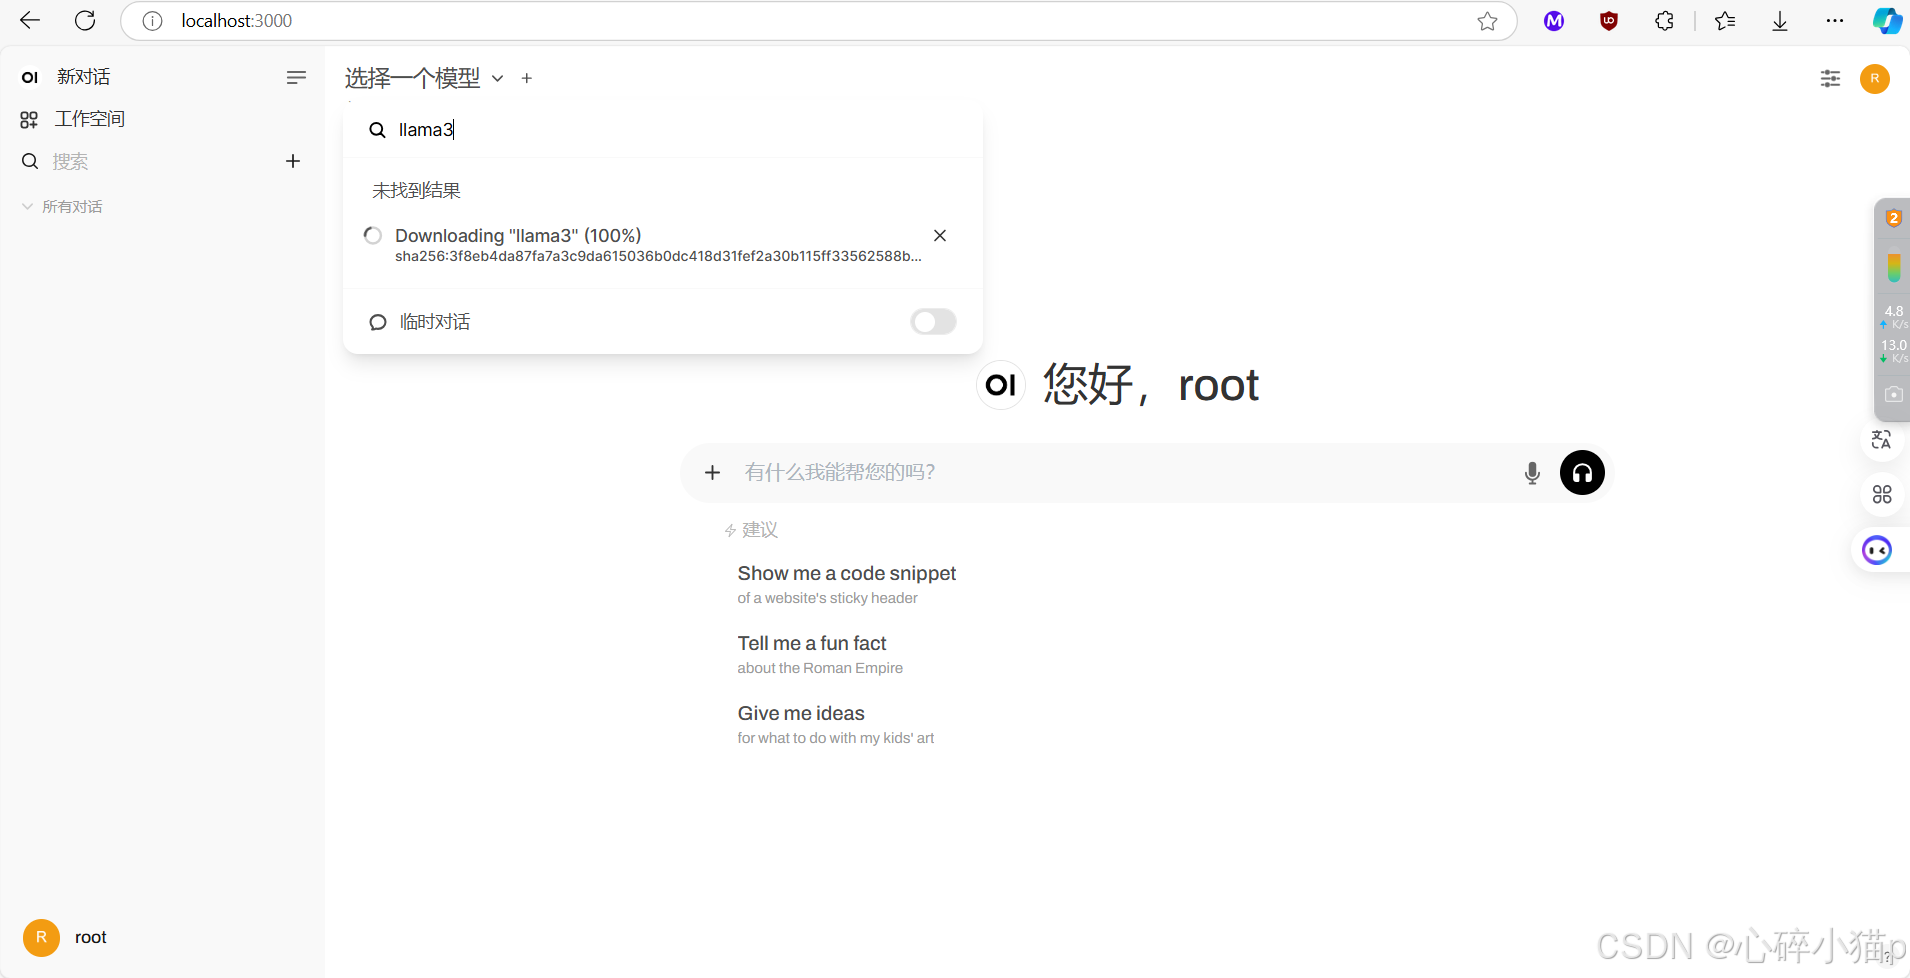Attach a file with the plus icon in the input
1910x978 pixels.
(713, 472)
